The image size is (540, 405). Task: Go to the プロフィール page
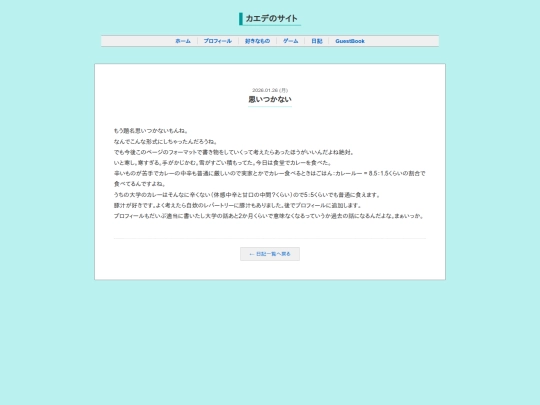(x=218, y=41)
